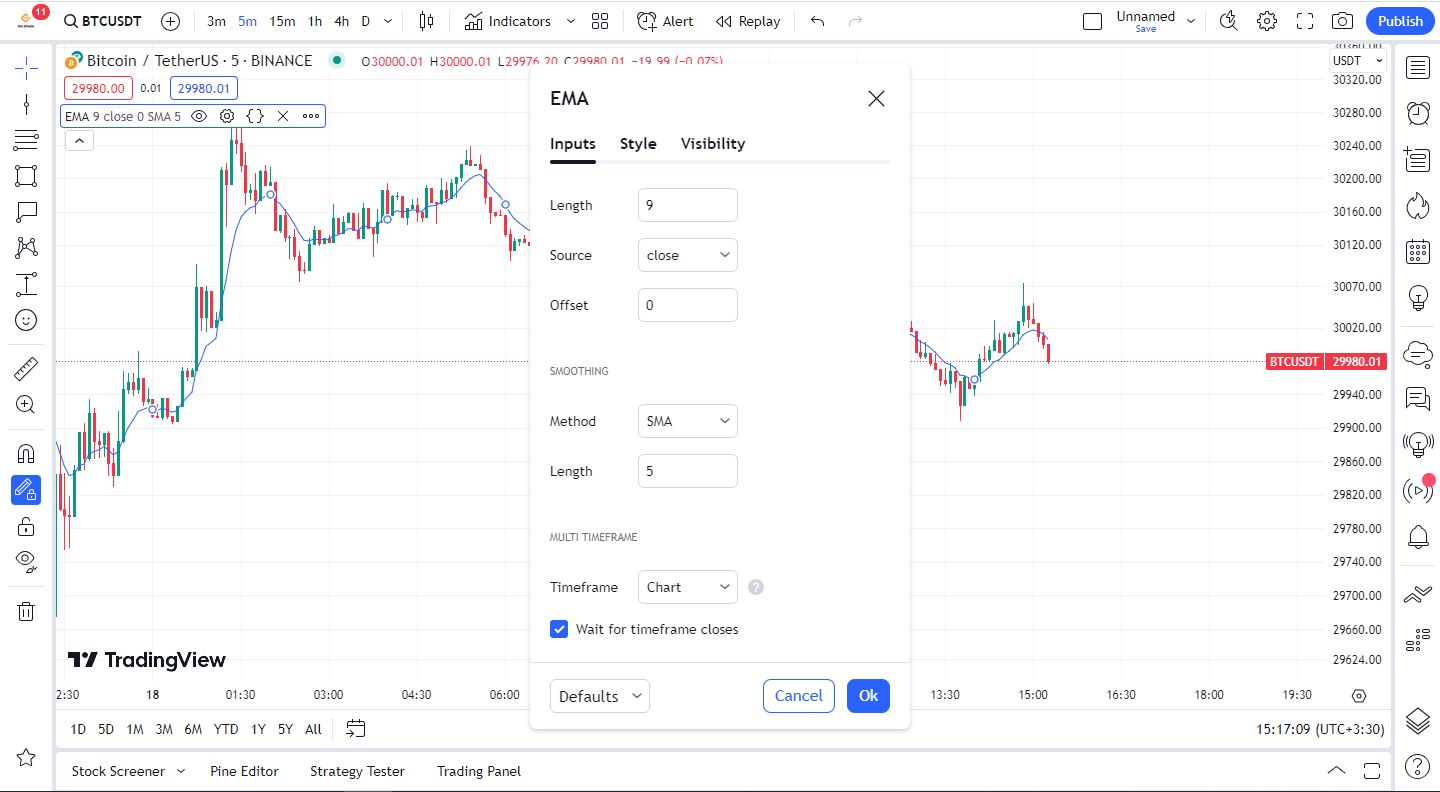Open the indicator templates grid
The height and width of the screenshot is (792, 1440).
[600, 21]
